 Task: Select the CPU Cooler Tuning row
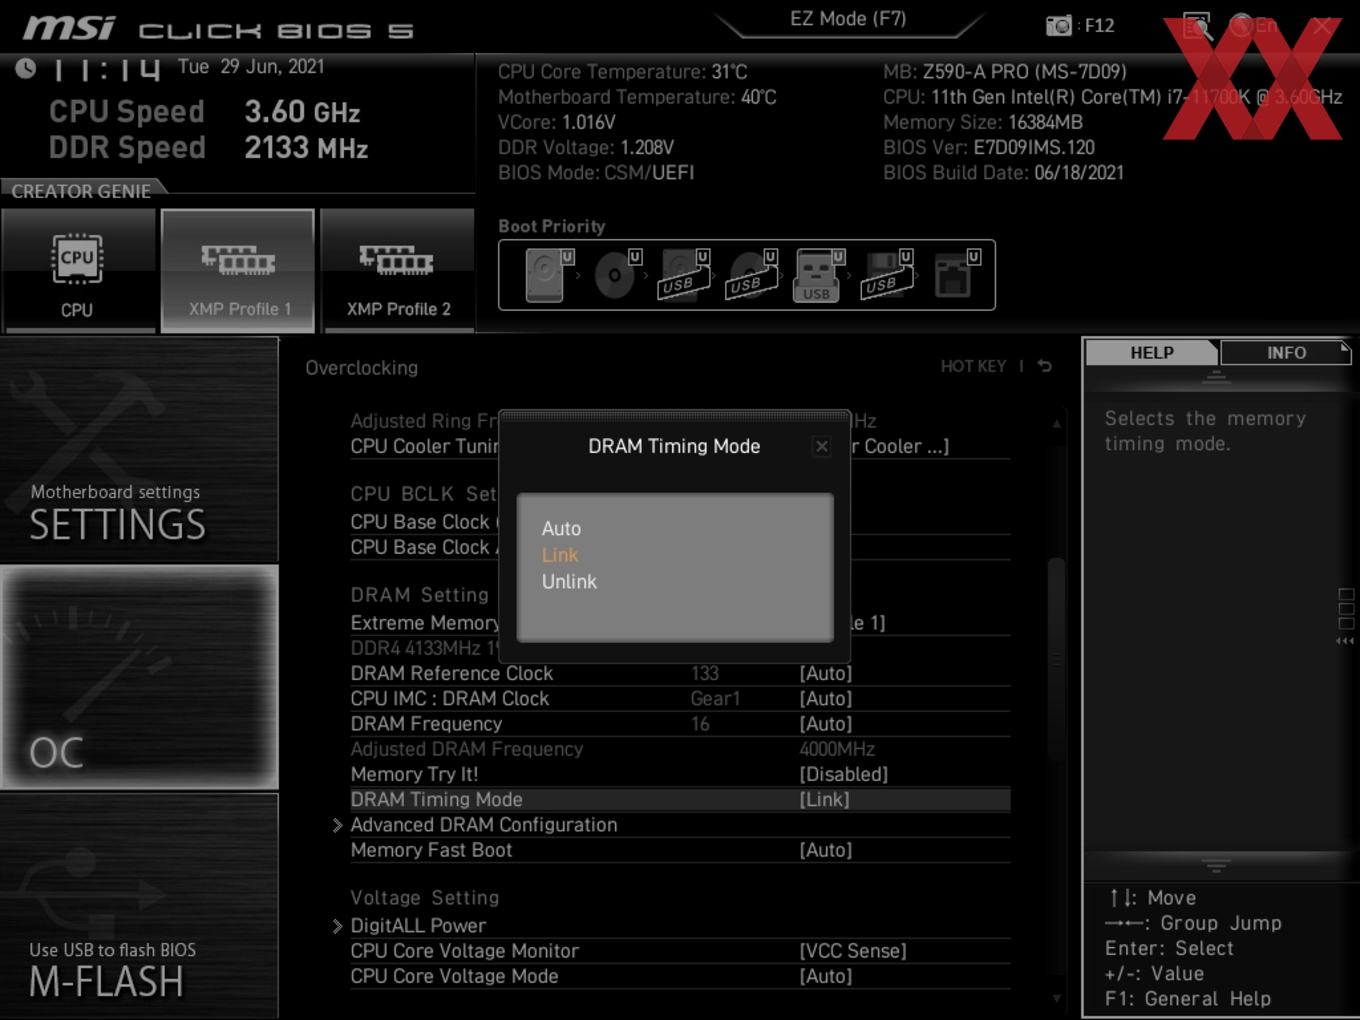click(x=680, y=446)
